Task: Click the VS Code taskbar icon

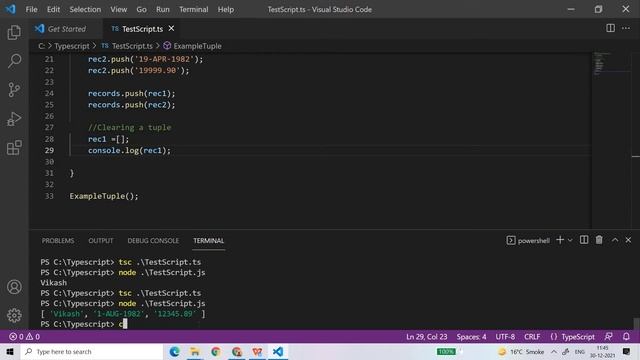Action: (278, 351)
